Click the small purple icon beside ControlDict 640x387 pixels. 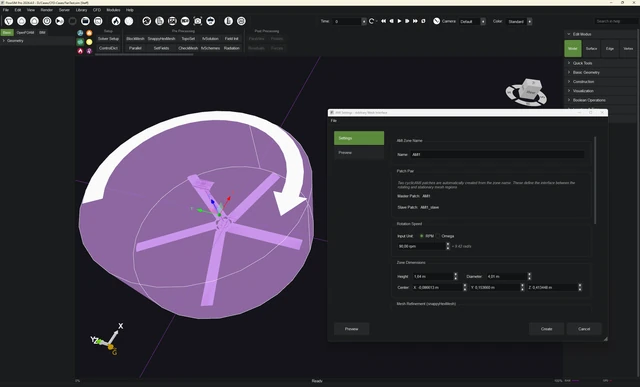[89, 51]
